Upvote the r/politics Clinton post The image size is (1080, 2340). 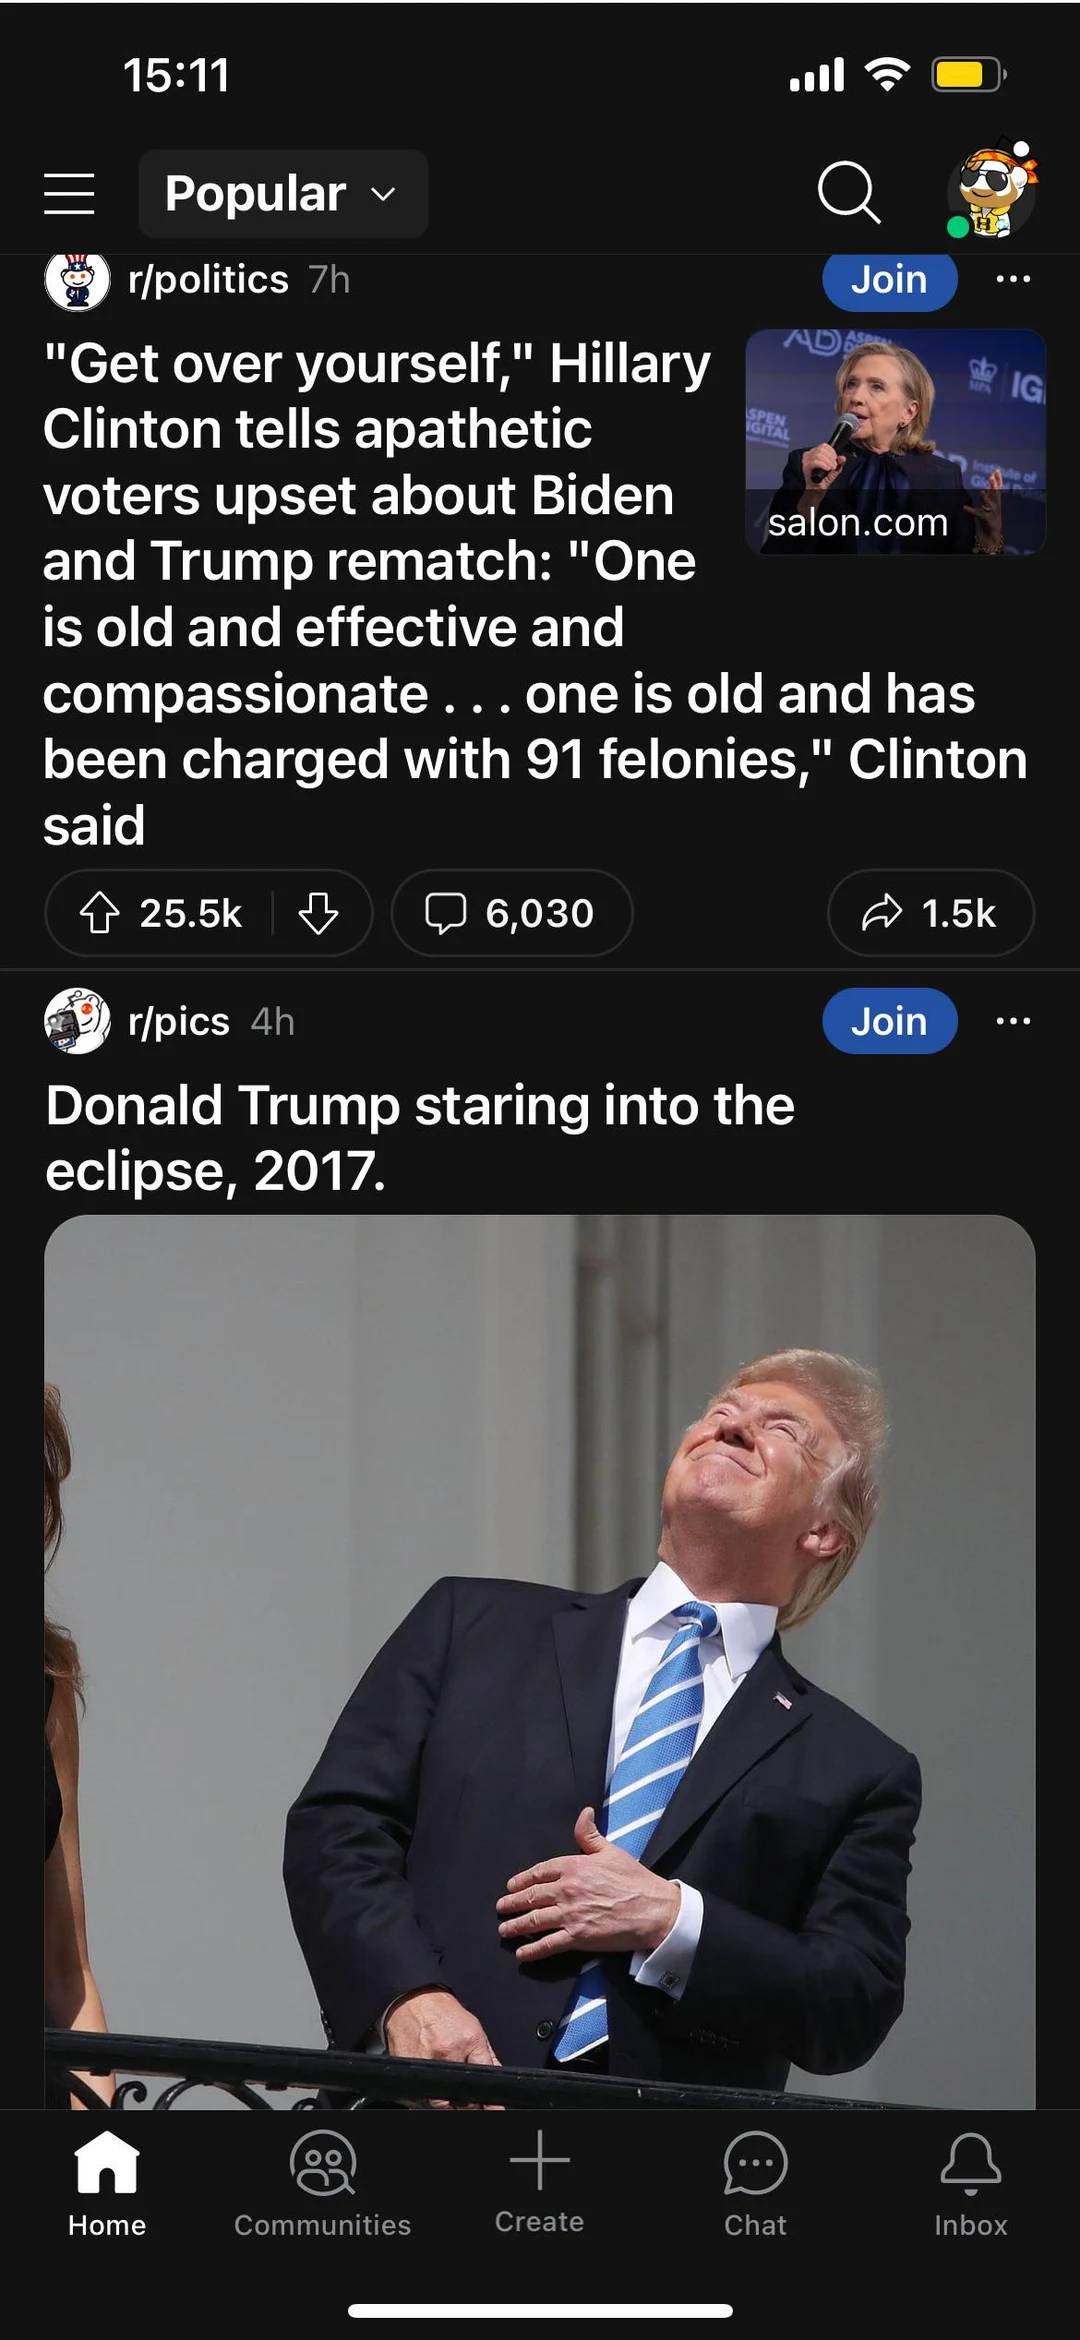tap(100, 913)
